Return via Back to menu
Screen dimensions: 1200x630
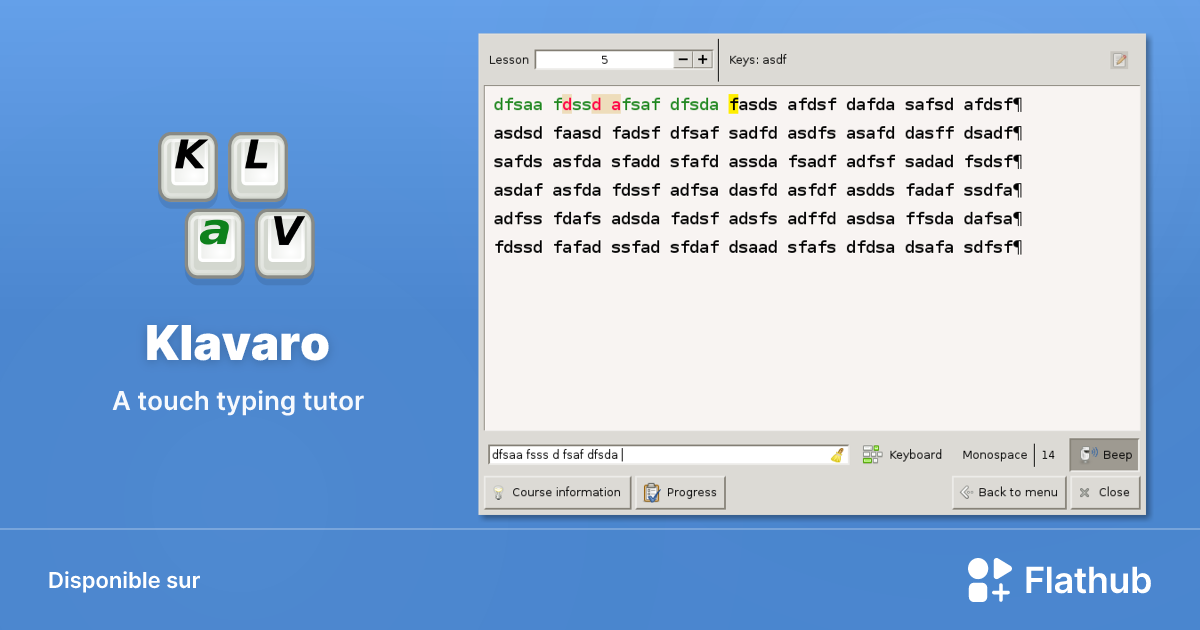pos(1009,491)
